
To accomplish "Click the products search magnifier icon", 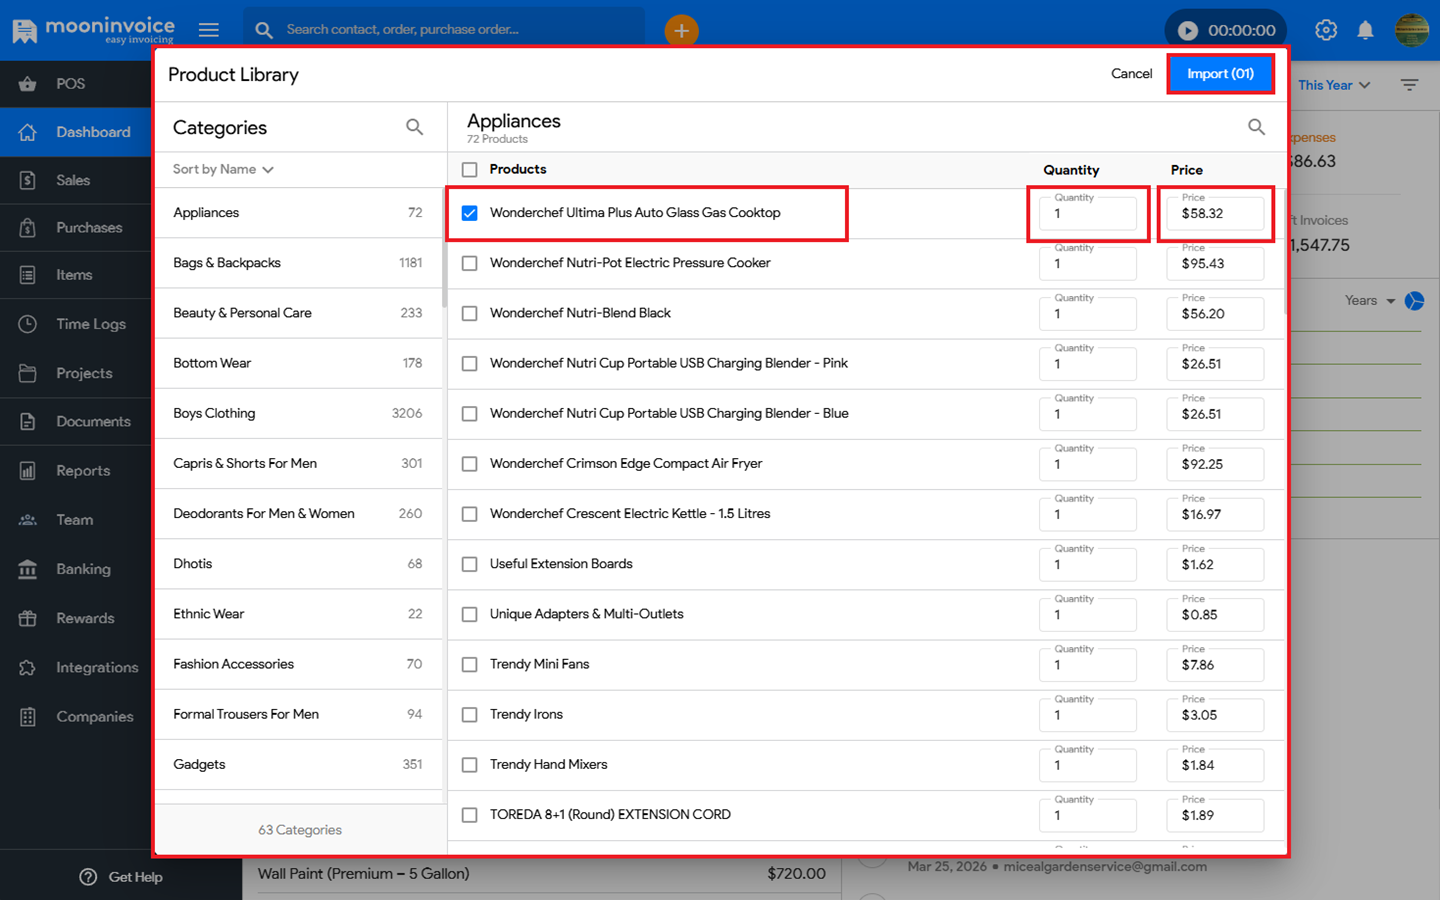I will click(x=1256, y=127).
